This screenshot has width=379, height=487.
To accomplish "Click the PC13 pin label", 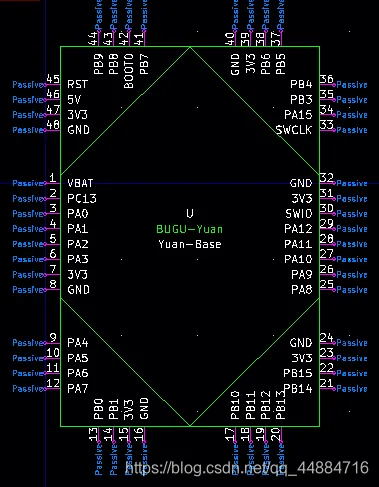I will (82, 198).
